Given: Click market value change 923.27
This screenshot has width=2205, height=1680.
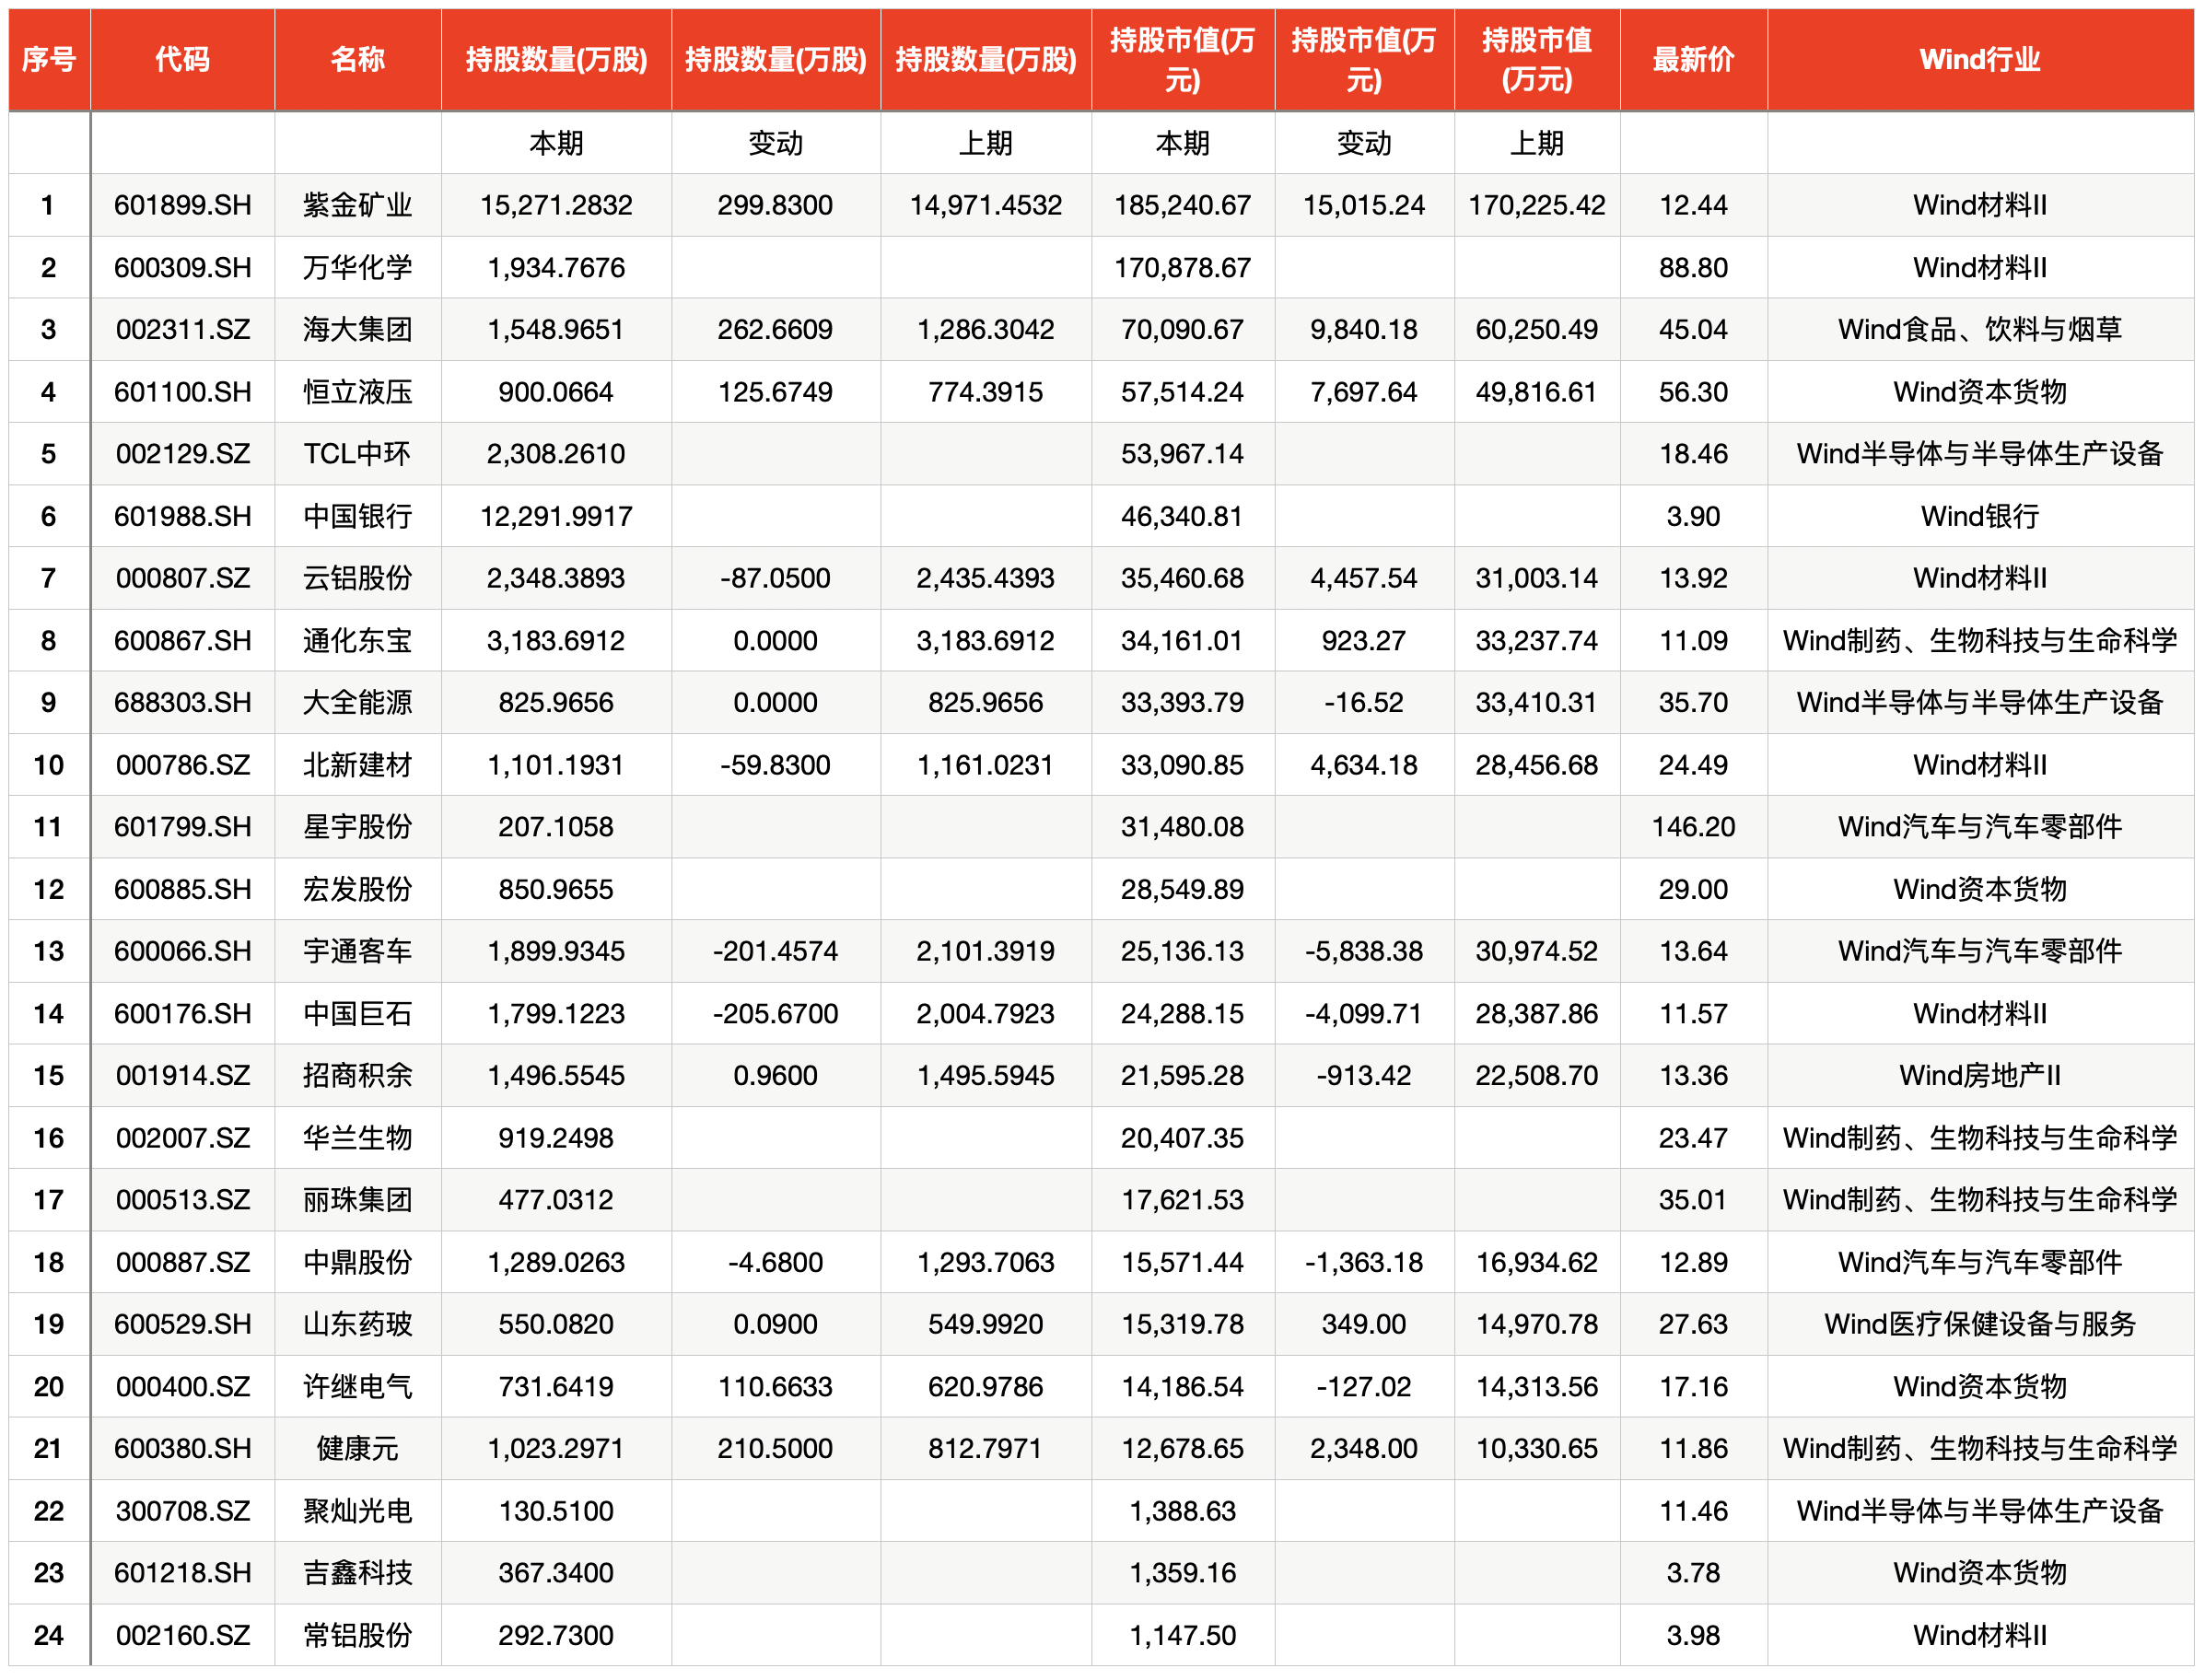Looking at the screenshot, I should point(1365,641).
